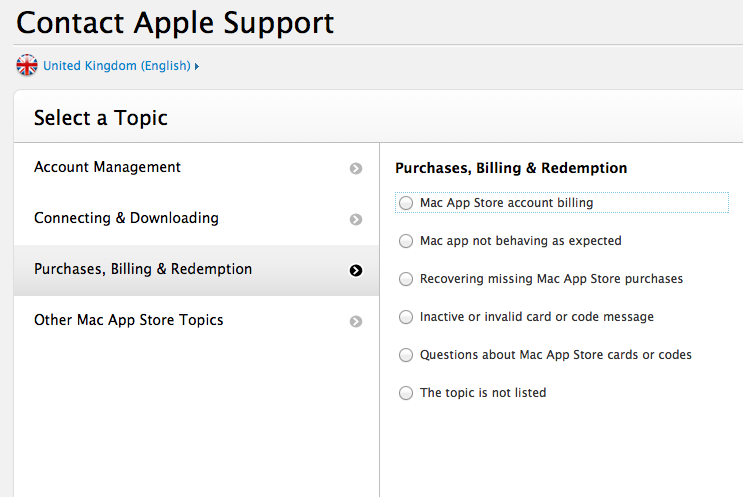Open the United Kingdom (English) region link
The width and height of the screenshot is (743, 497).
[x=117, y=65]
